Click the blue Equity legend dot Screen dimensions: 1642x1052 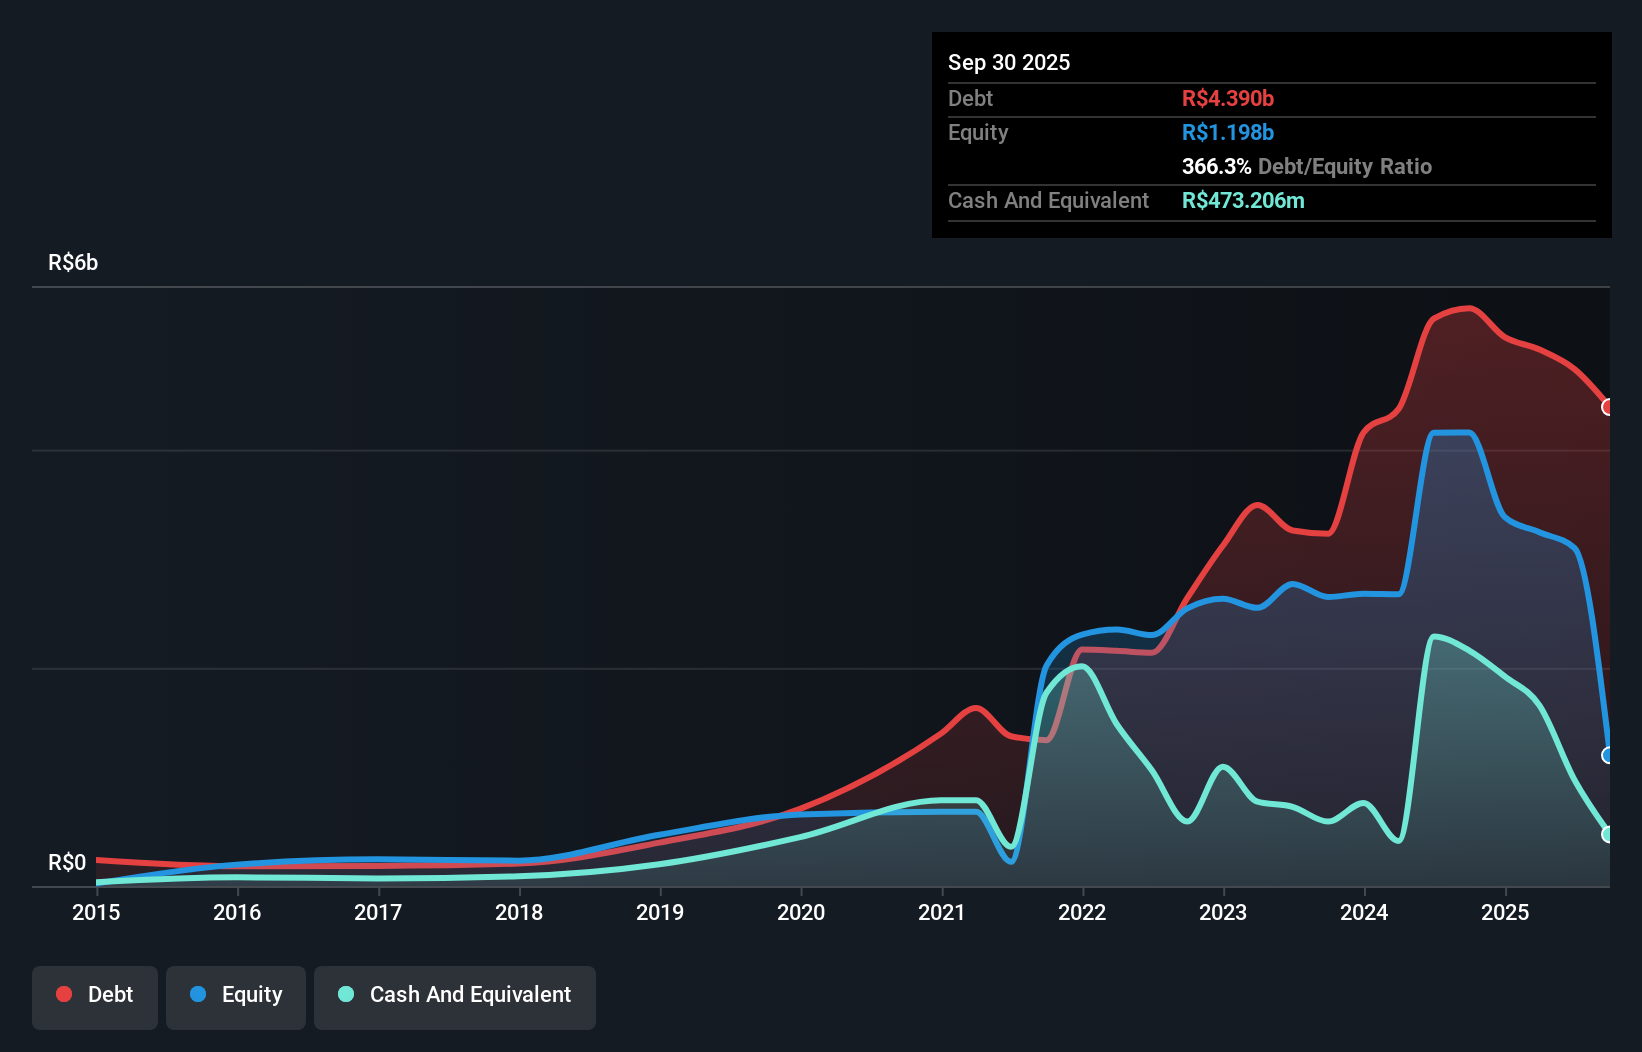[199, 994]
